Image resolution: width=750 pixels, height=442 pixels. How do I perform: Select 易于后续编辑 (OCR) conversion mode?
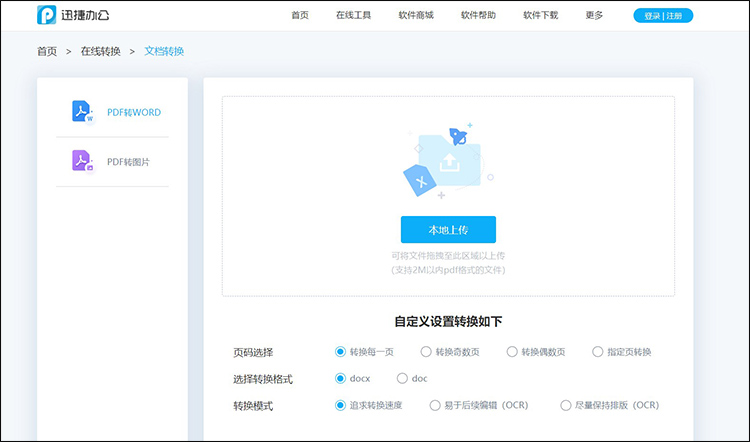(479, 405)
